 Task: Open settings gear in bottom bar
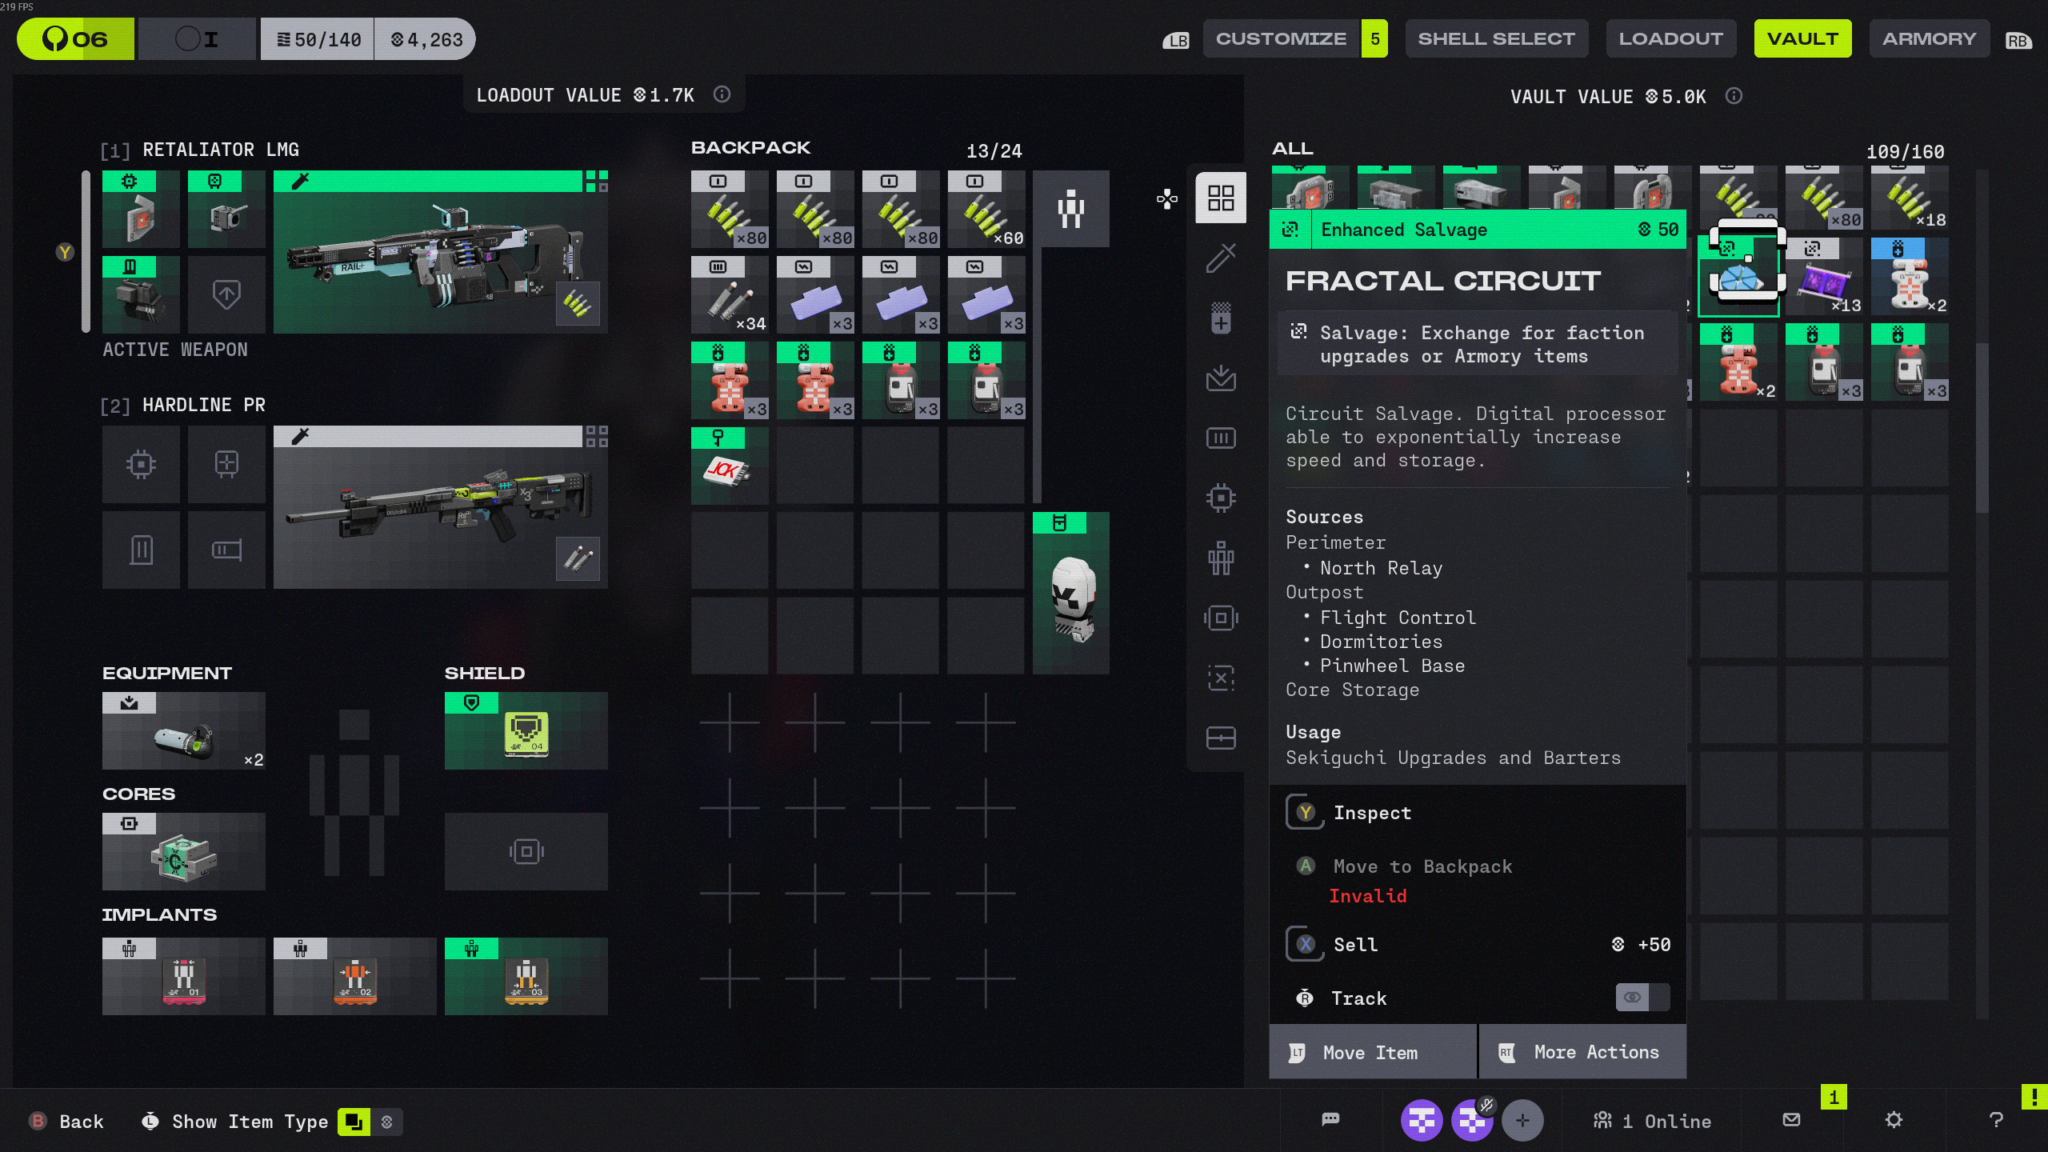[x=1893, y=1120]
